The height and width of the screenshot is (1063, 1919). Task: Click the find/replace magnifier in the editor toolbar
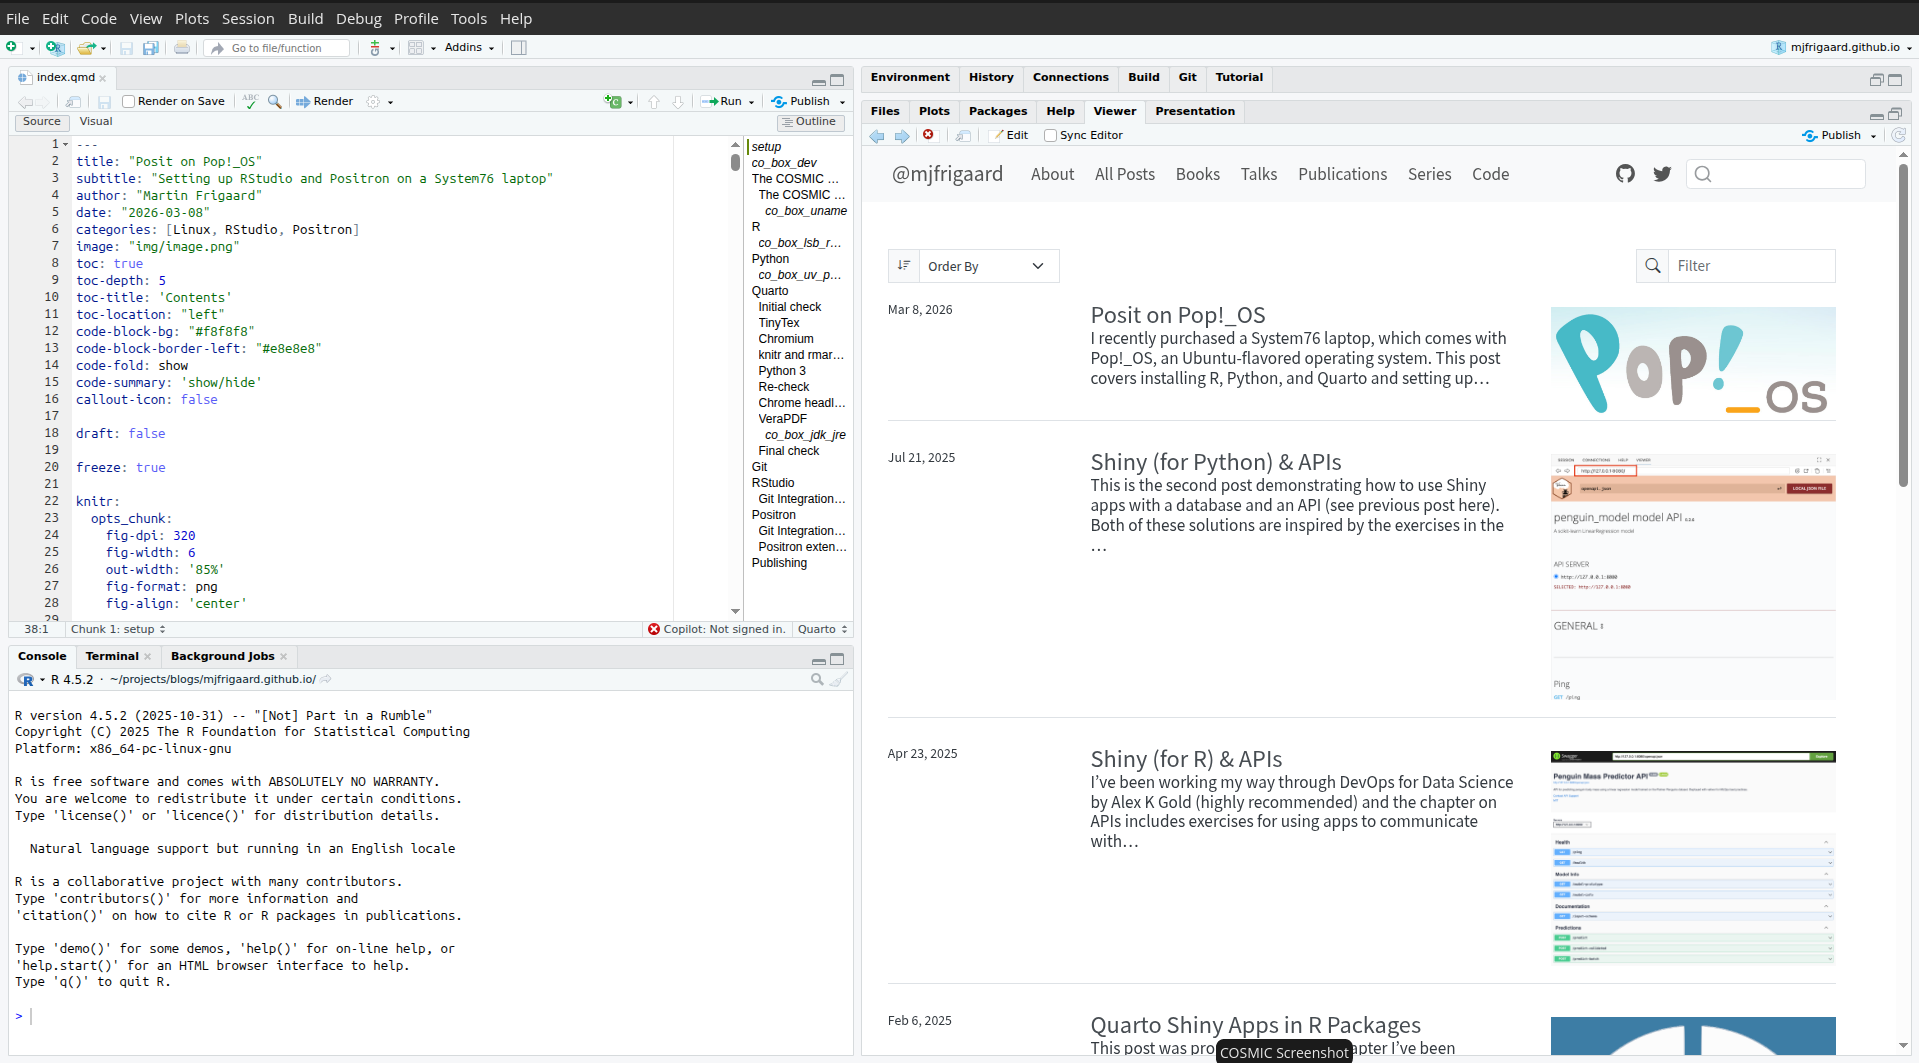(x=274, y=101)
